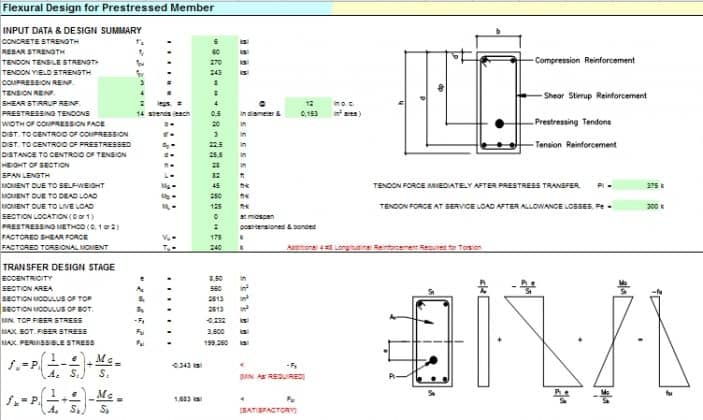Click the [MIN. Asr REQUIRED] red note
This screenshot has height=420, width=703.
pyautogui.click(x=272, y=377)
